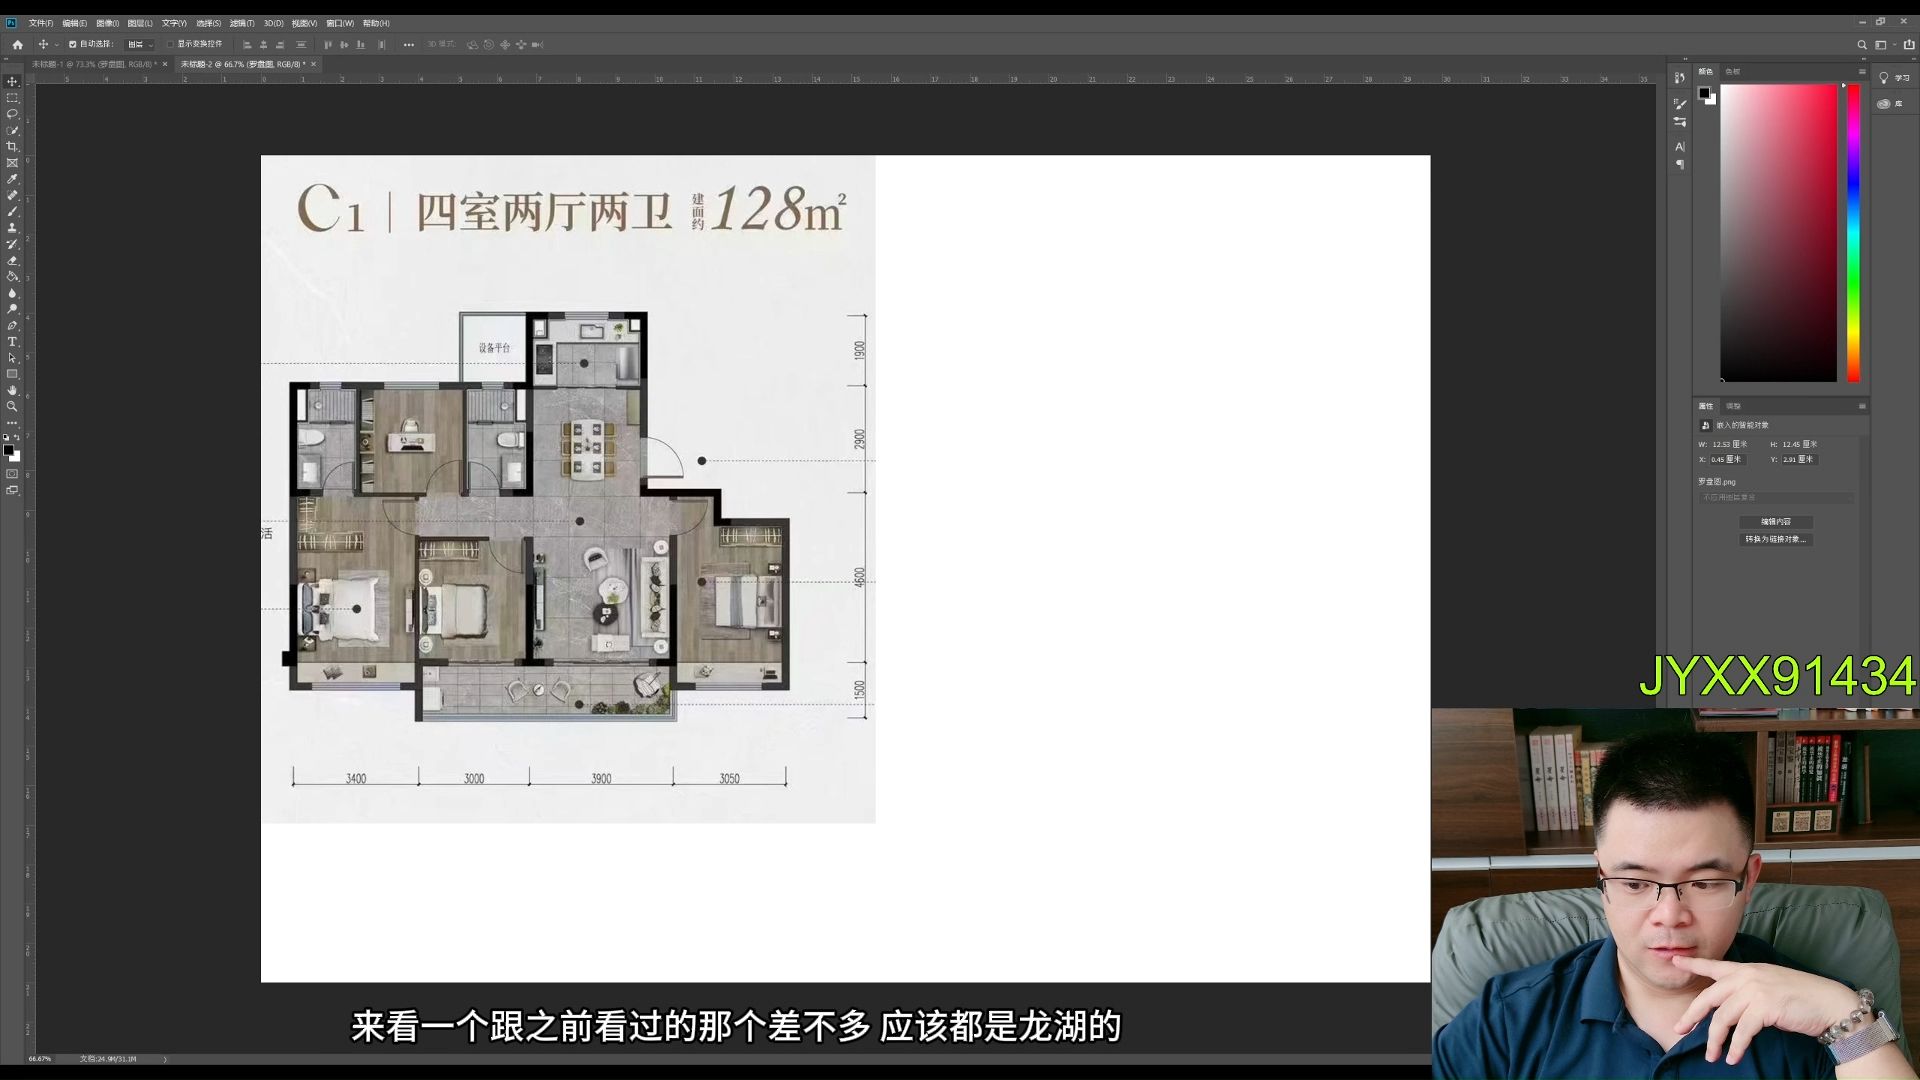Select the Pen tool
The height and width of the screenshot is (1080, 1920).
pos(12,326)
